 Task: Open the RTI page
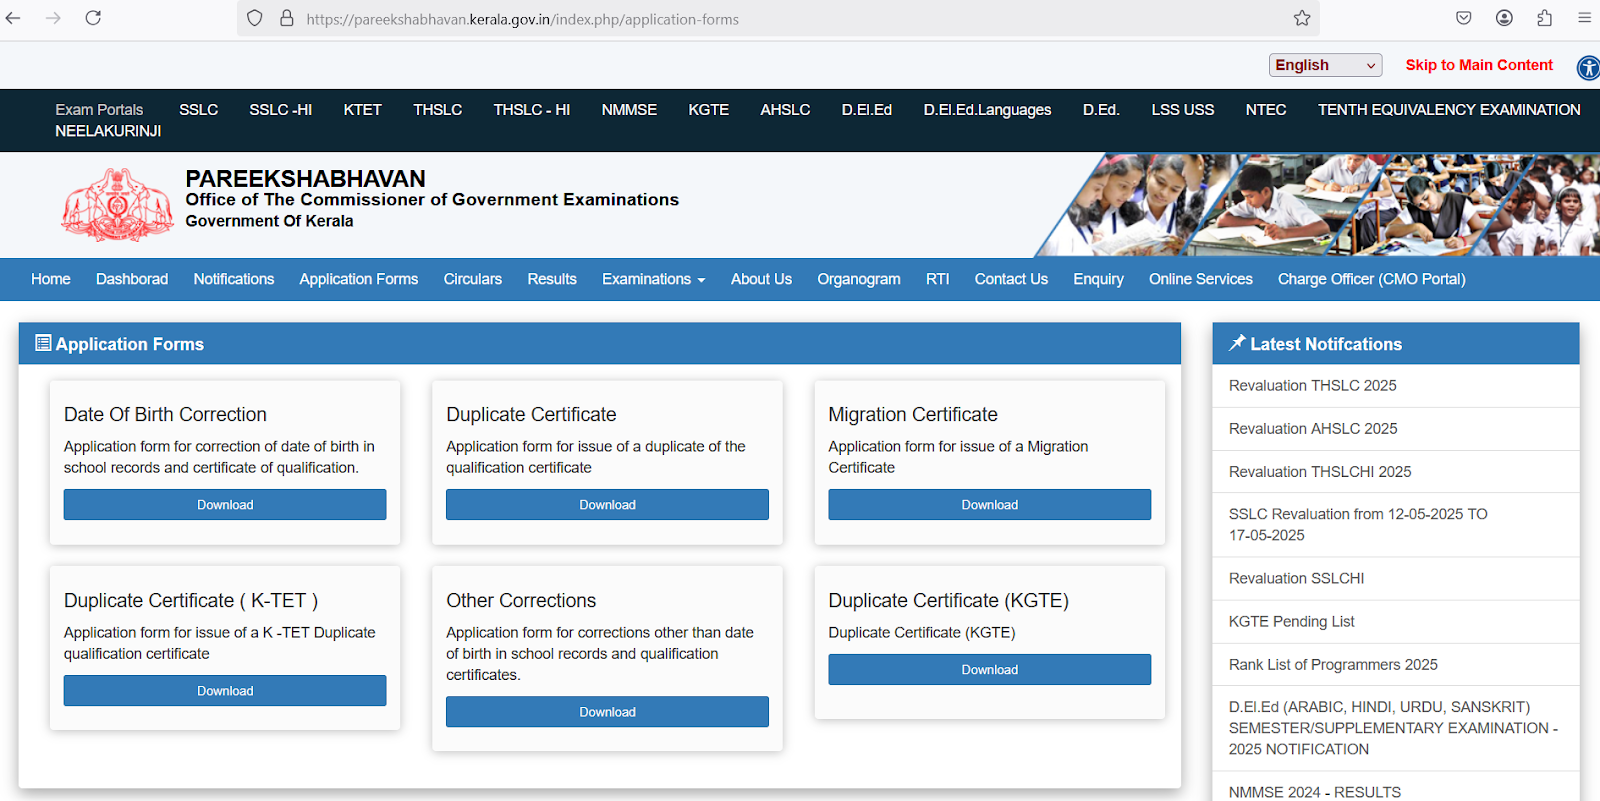tap(938, 279)
